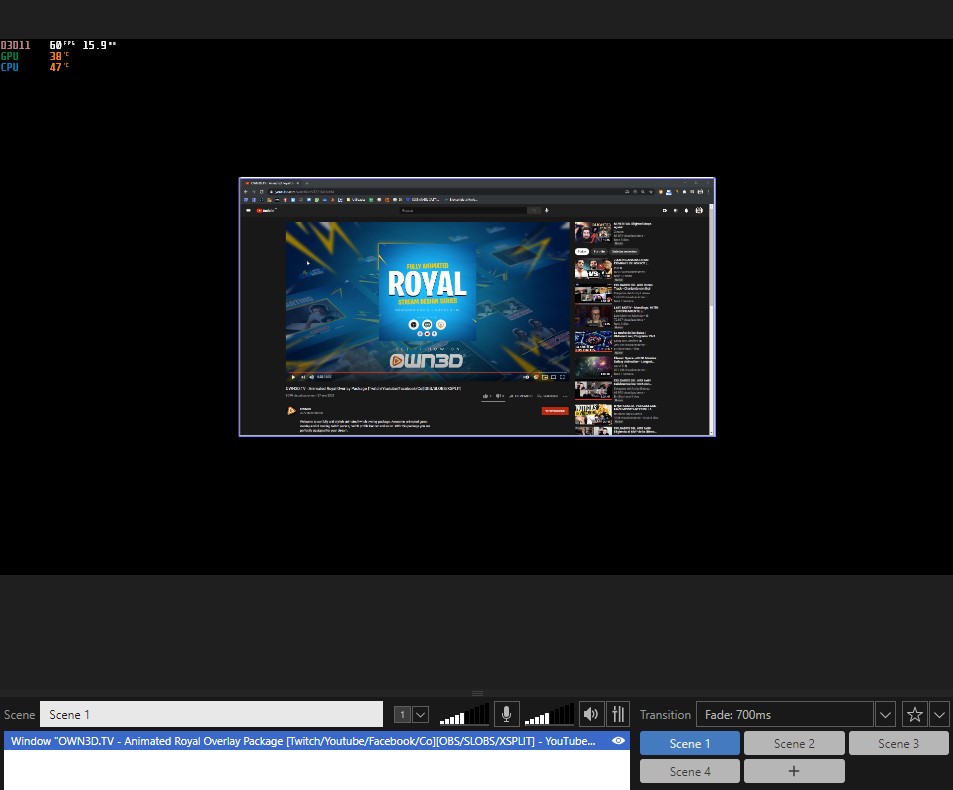Hide the OWN3D.TV window source via eye icon
This screenshot has height=790, width=953.
618,741
